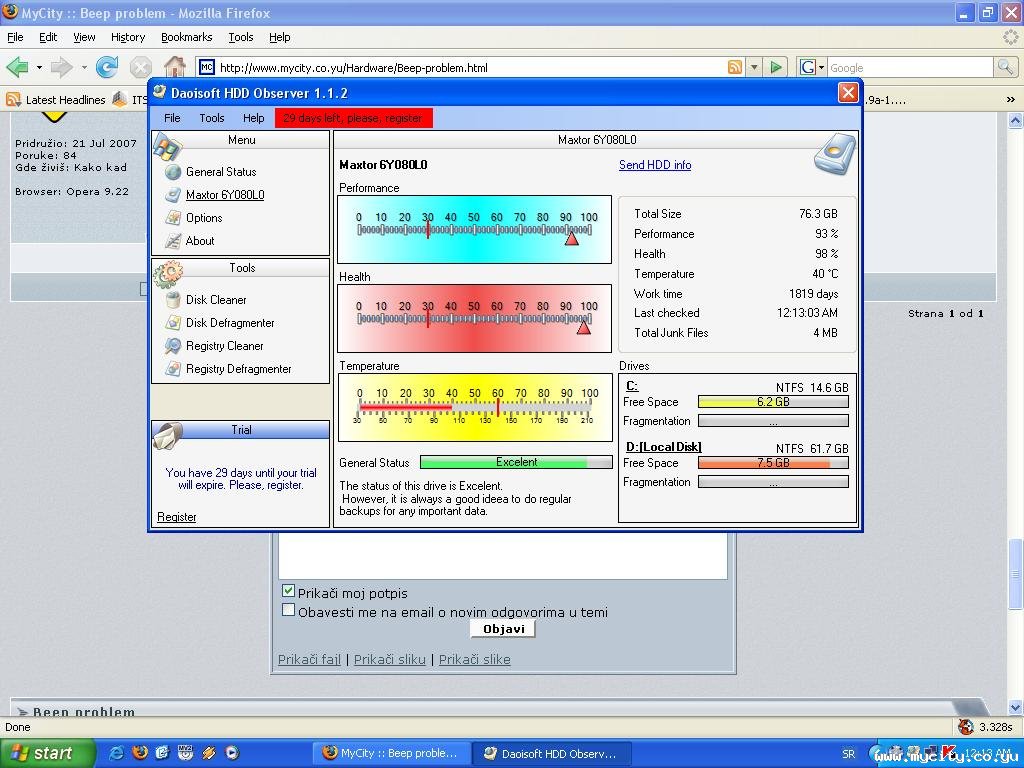The width and height of the screenshot is (1024, 768).
Task: Click the About icon in Menu
Action: 172,241
